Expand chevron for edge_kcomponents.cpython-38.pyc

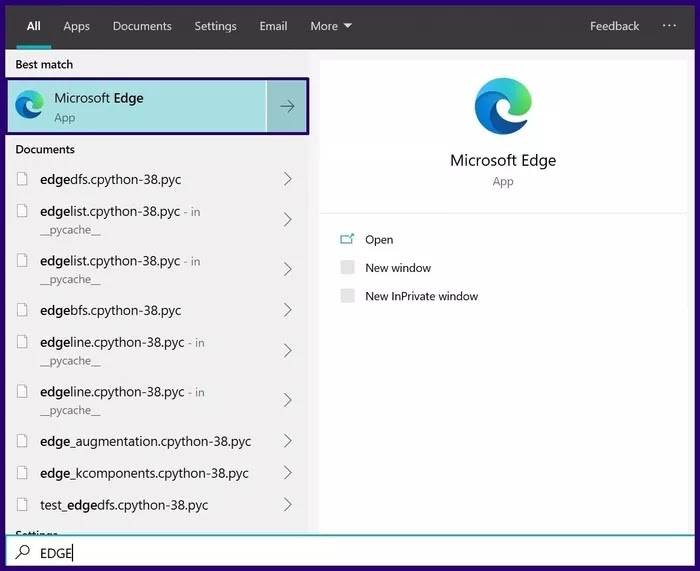click(x=288, y=472)
